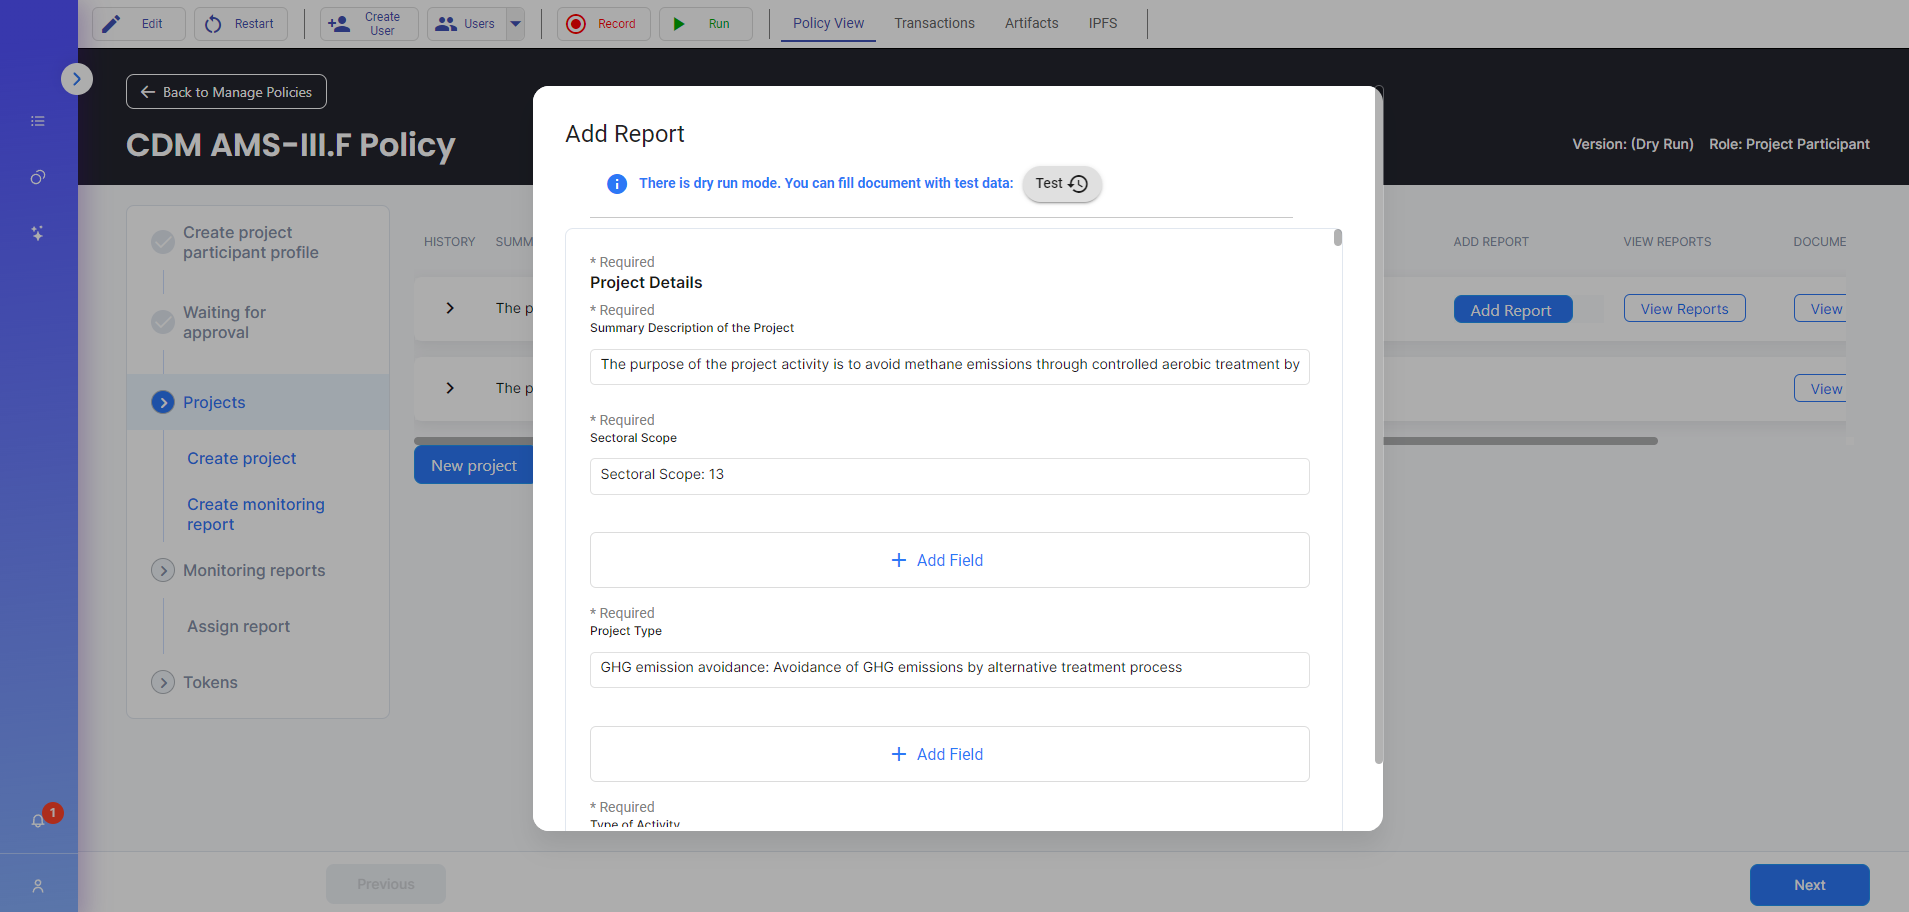Click the green Run play icon
The image size is (1909, 912).
[x=680, y=24]
